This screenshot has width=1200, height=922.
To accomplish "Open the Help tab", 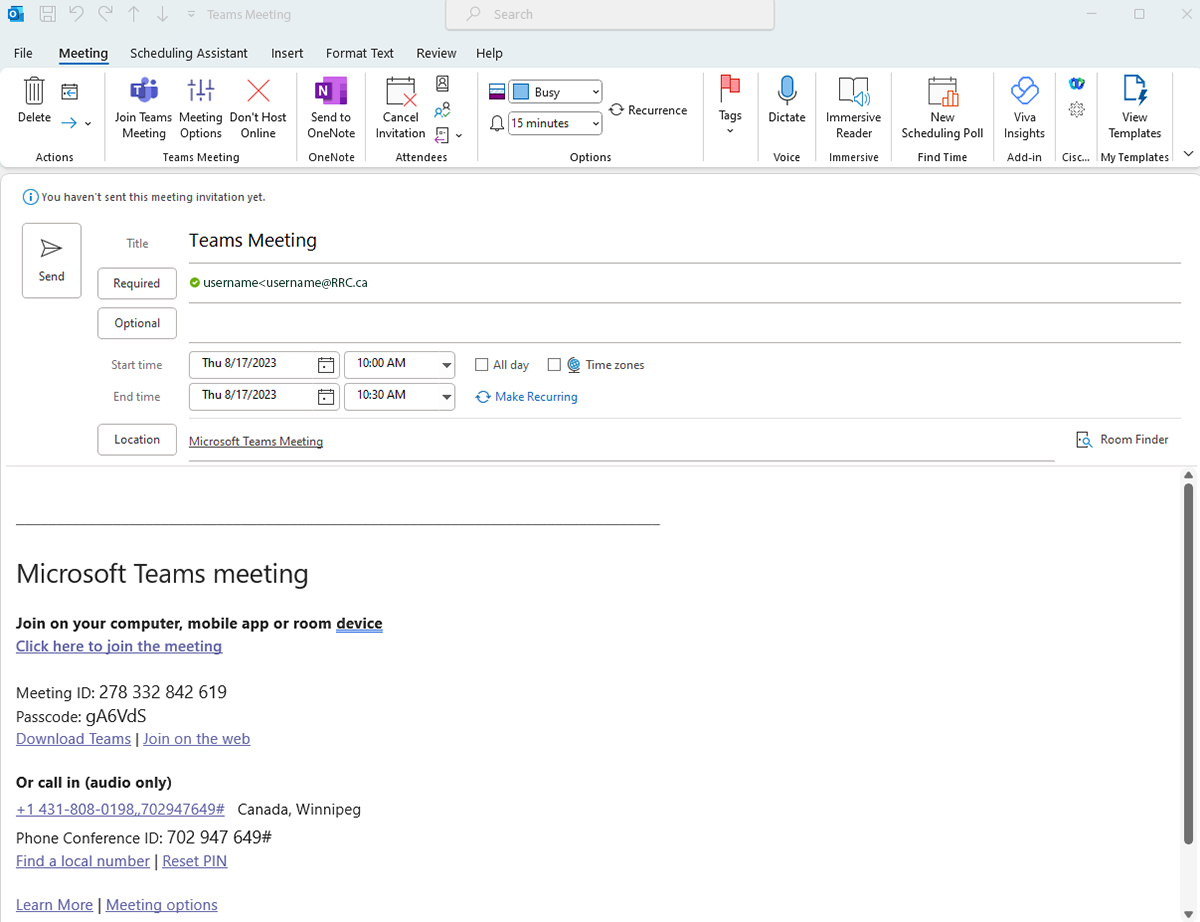I will [490, 53].
